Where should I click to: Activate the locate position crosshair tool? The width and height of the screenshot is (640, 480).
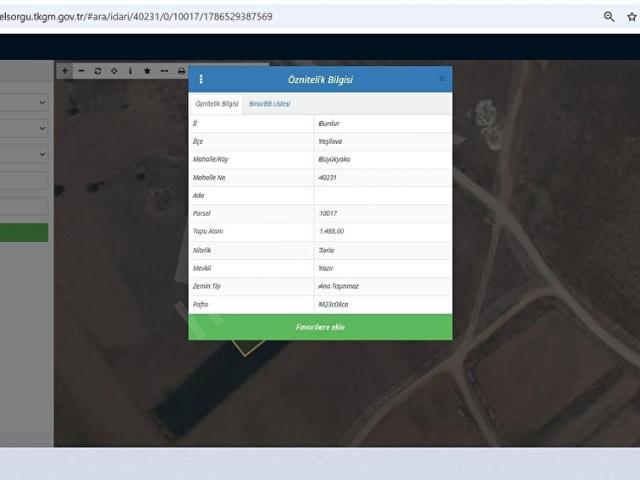point(114,71)
